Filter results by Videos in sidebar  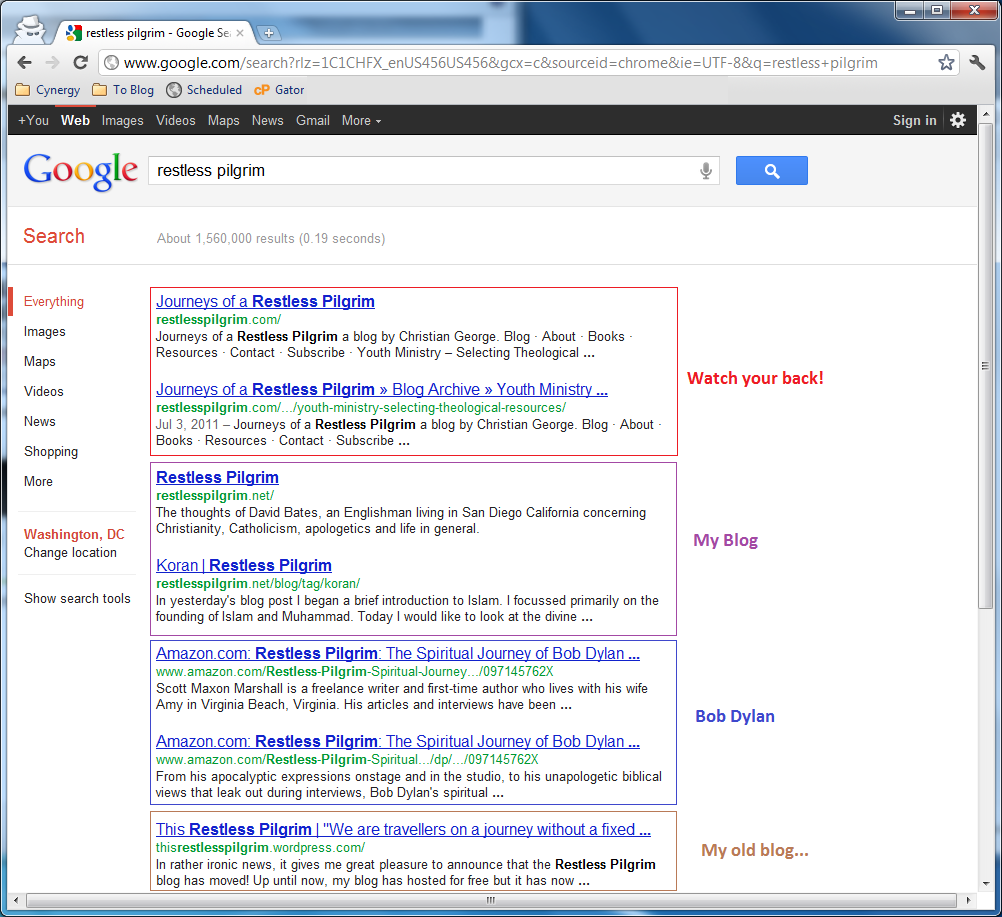pyautogui.click(x=43, y=391)
